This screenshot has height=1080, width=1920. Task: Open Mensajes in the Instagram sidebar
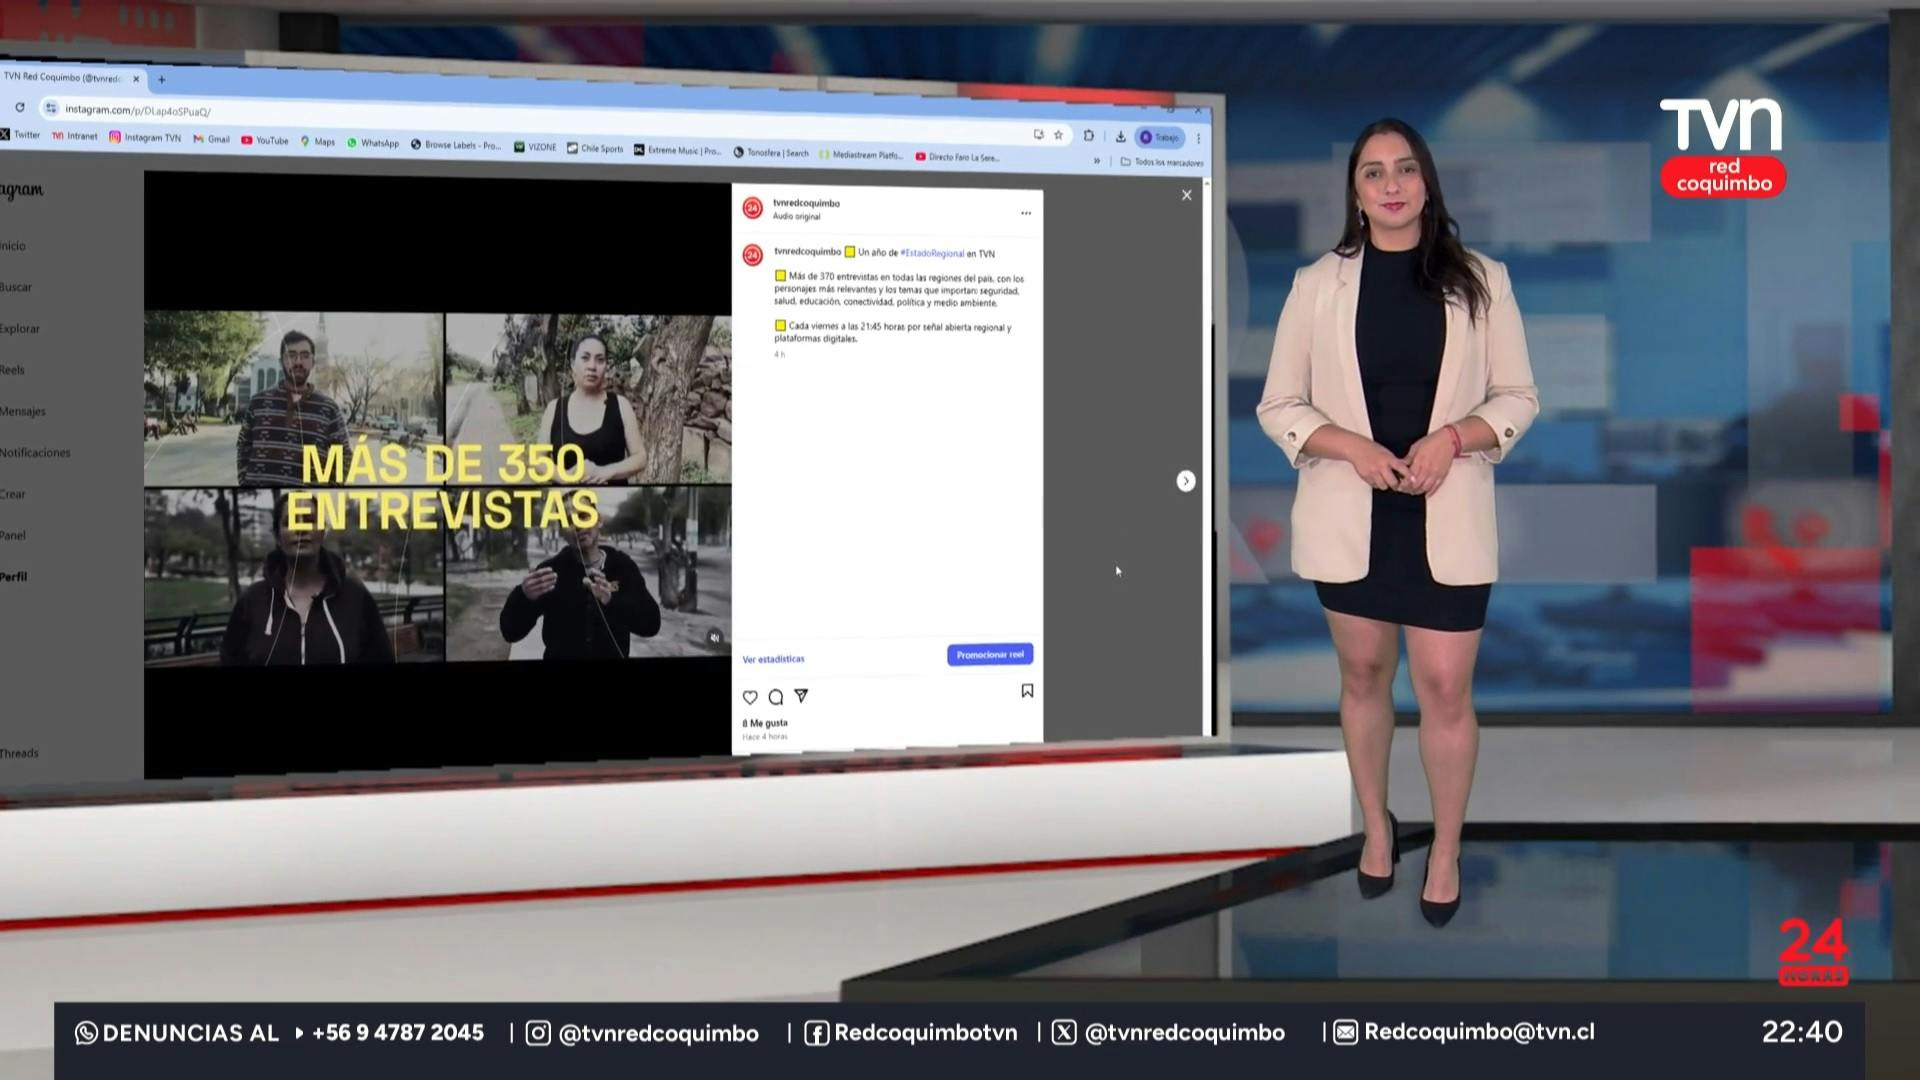(x=23, y=412)
